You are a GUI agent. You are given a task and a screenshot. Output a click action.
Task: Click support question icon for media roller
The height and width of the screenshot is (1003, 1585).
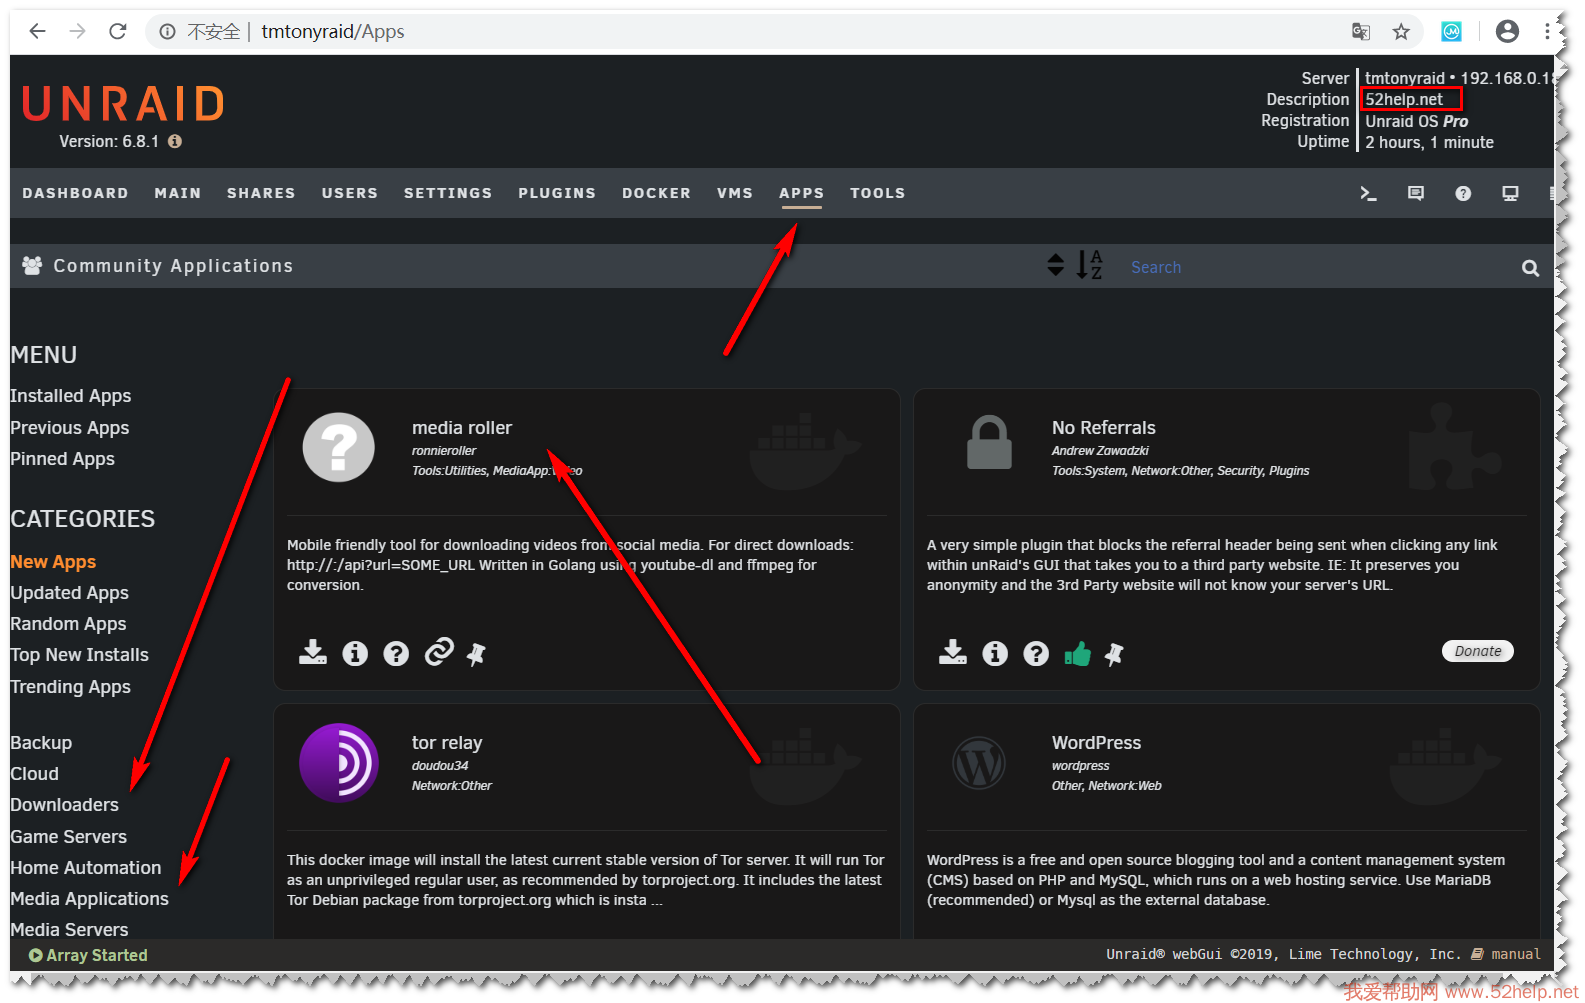396,653
